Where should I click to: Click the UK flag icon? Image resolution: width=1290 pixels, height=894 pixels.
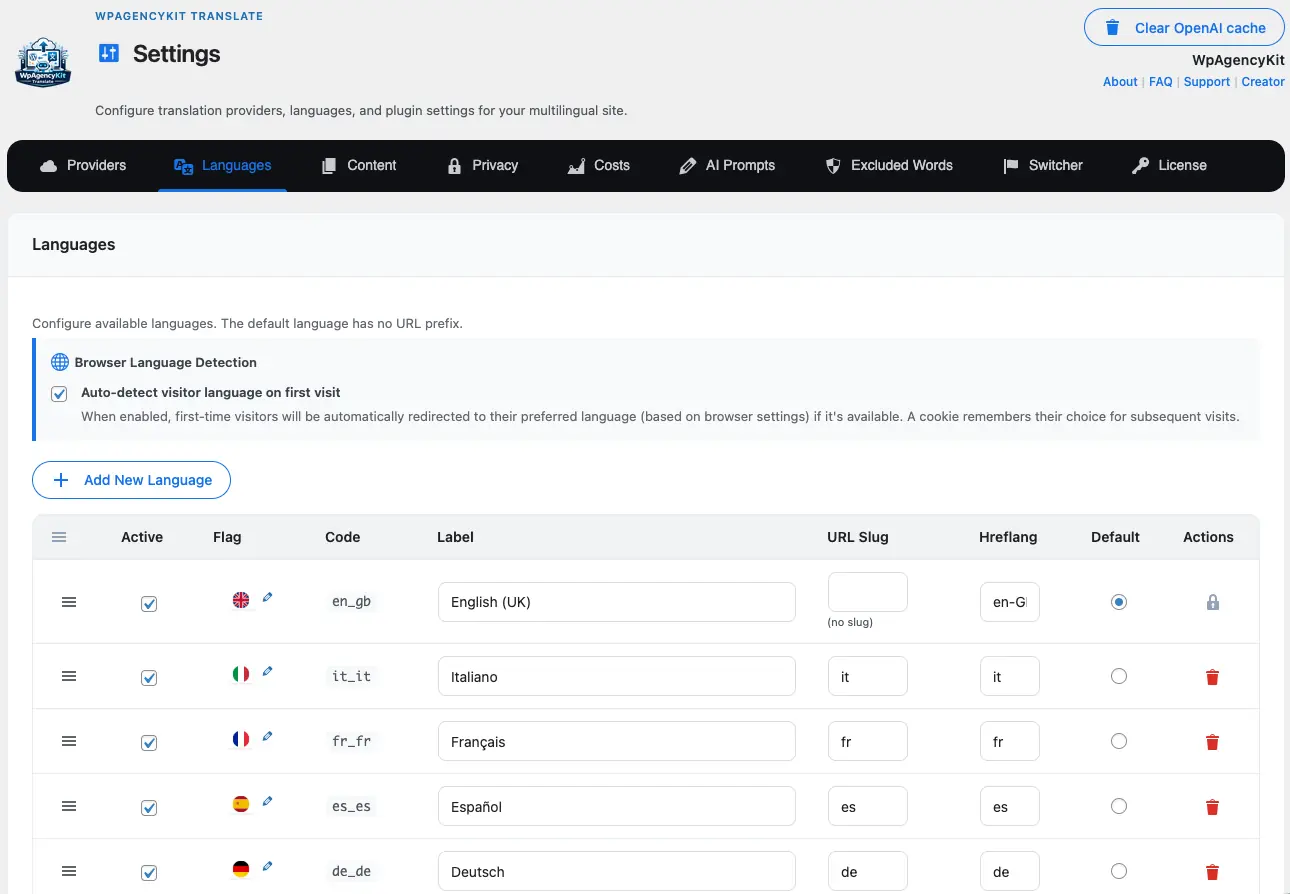pos(241,600)
